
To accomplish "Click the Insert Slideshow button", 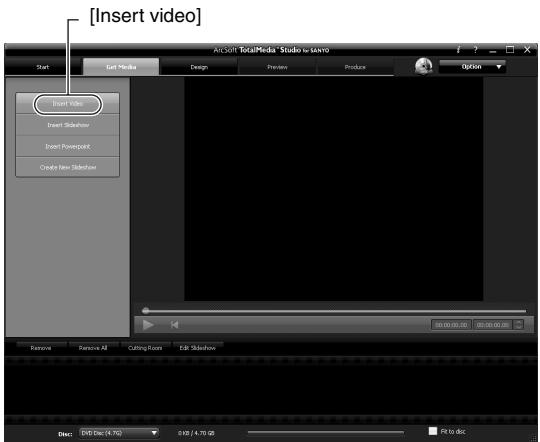I will tap(68, 125).
